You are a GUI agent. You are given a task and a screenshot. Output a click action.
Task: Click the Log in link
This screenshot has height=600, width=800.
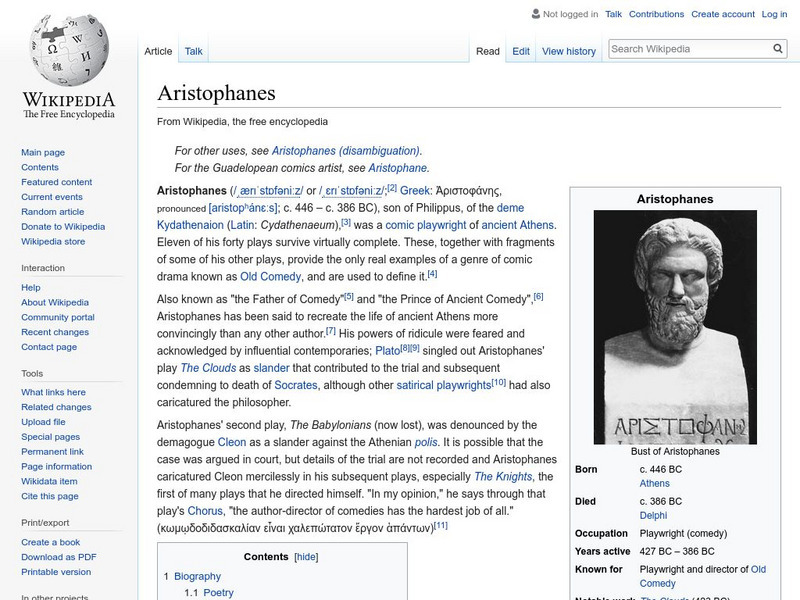point(774,14)
